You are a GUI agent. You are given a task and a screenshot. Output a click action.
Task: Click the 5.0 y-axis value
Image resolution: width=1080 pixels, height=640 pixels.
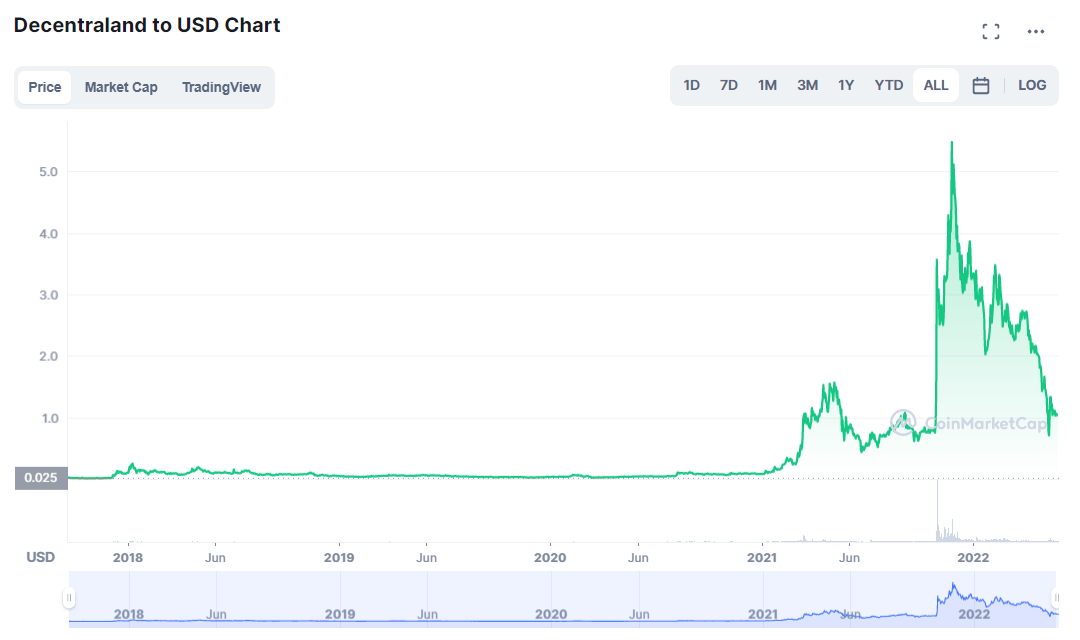[x=48, y=172]
